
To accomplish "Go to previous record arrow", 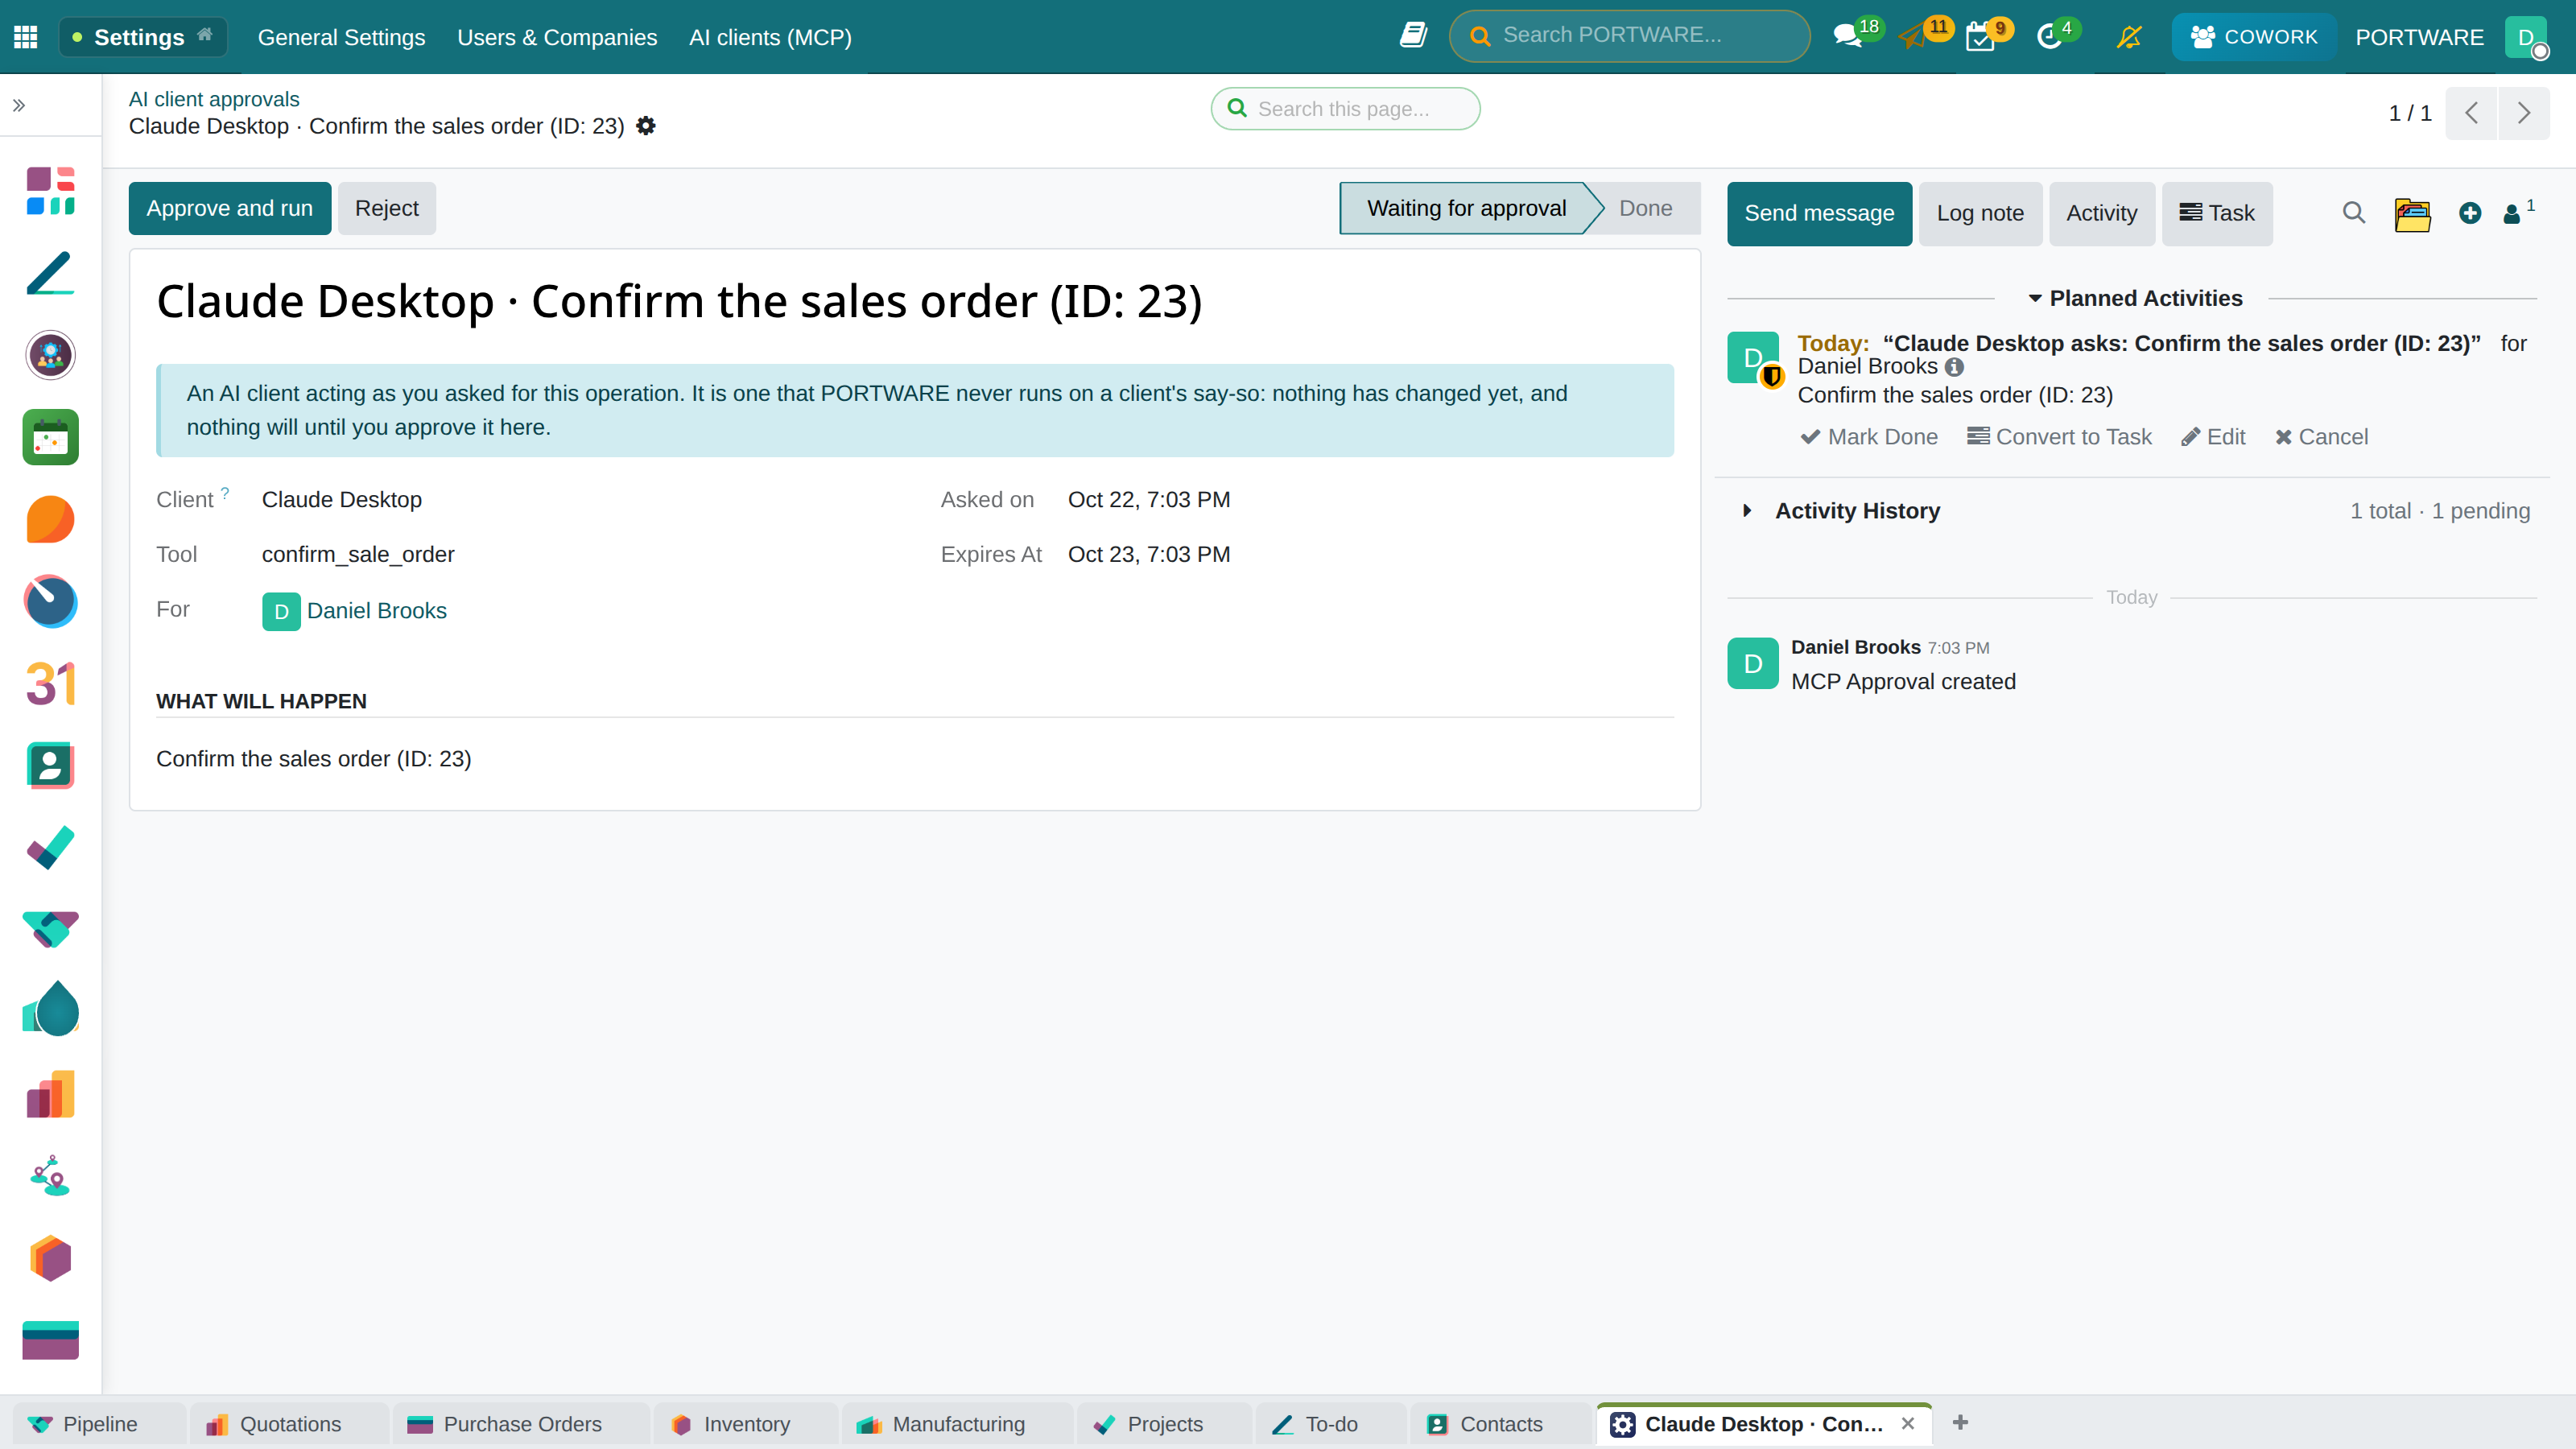I will coord(2471,113).
